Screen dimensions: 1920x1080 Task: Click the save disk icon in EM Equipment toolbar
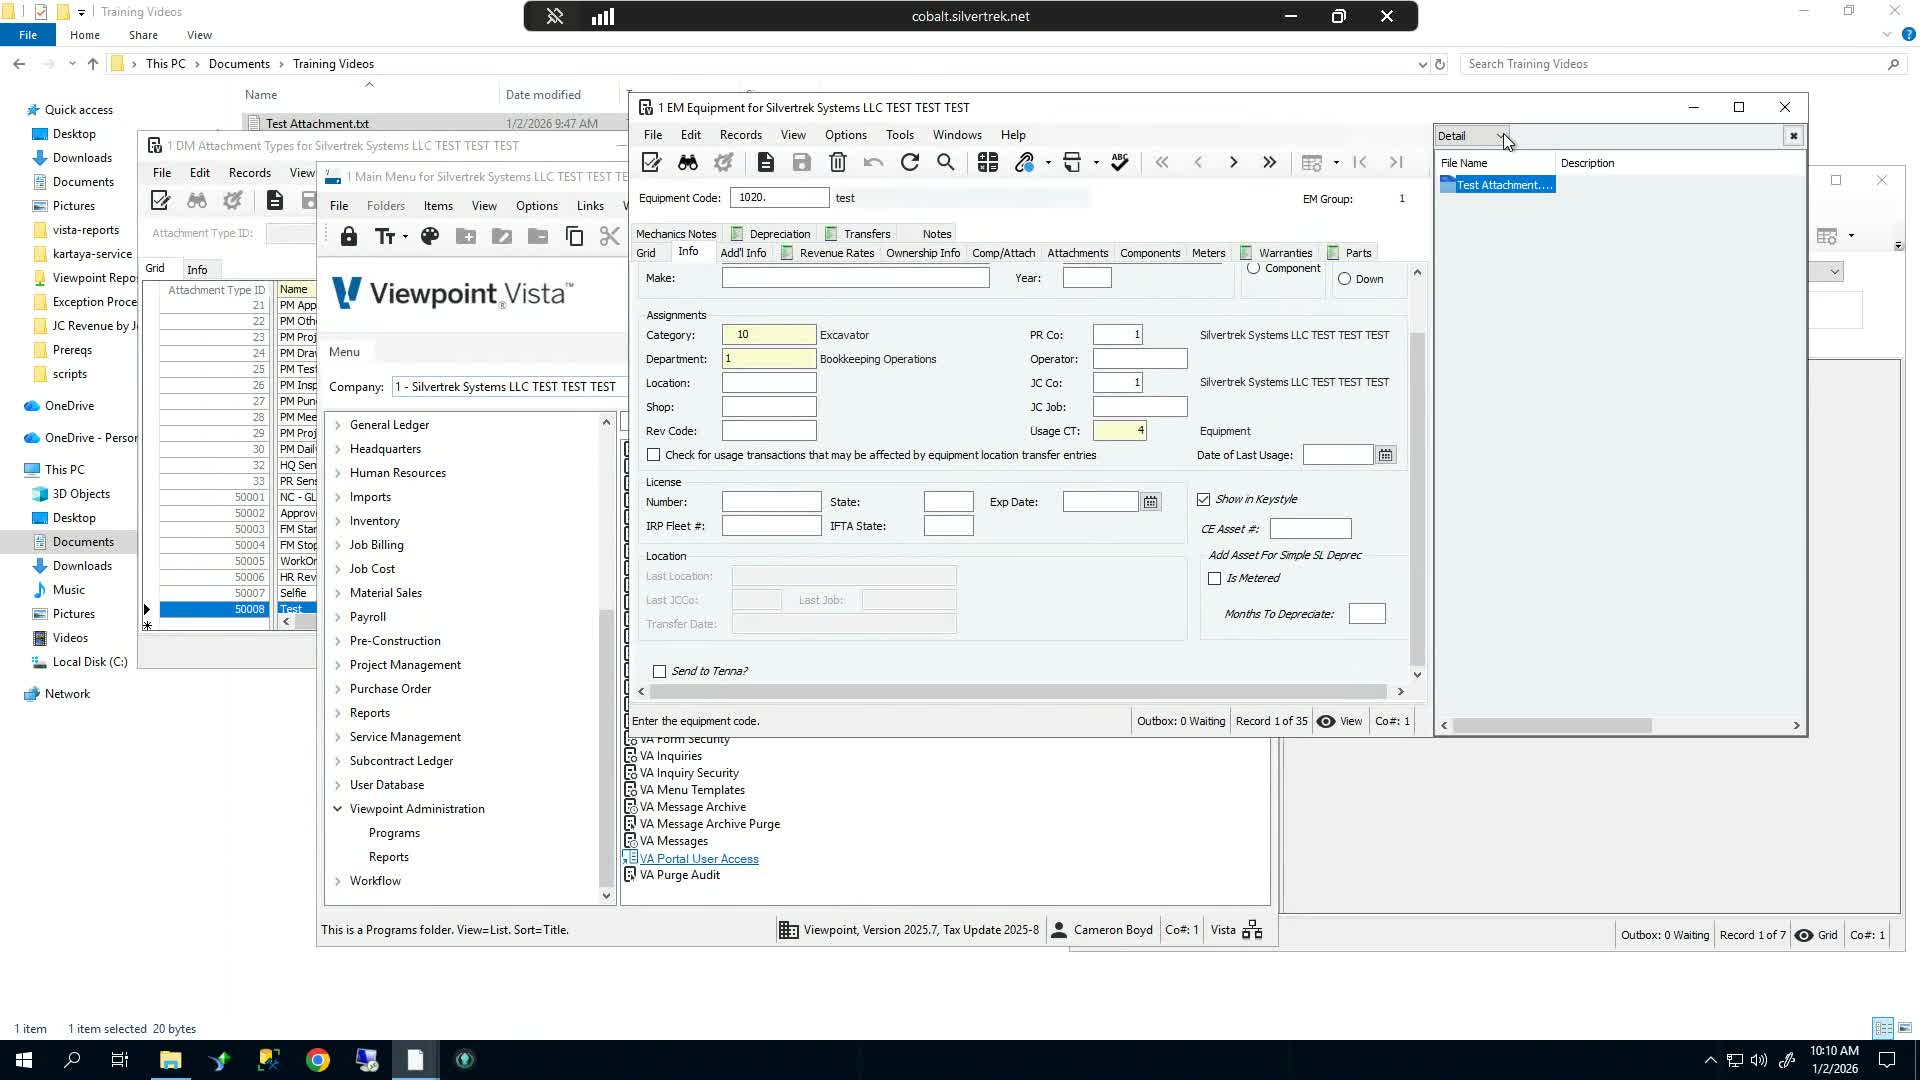point(801,163)
